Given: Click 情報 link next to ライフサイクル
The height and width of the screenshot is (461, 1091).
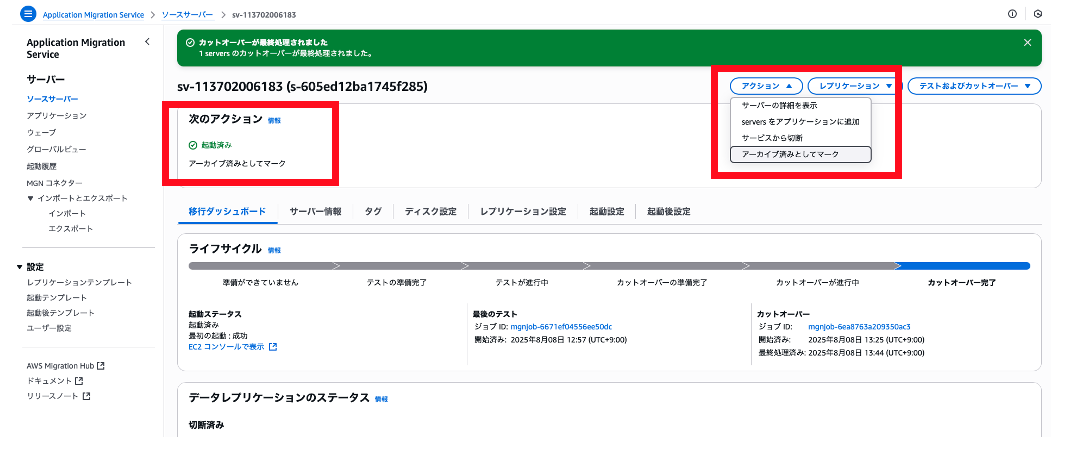Looking at the screenshot, I should coord(274,250).
